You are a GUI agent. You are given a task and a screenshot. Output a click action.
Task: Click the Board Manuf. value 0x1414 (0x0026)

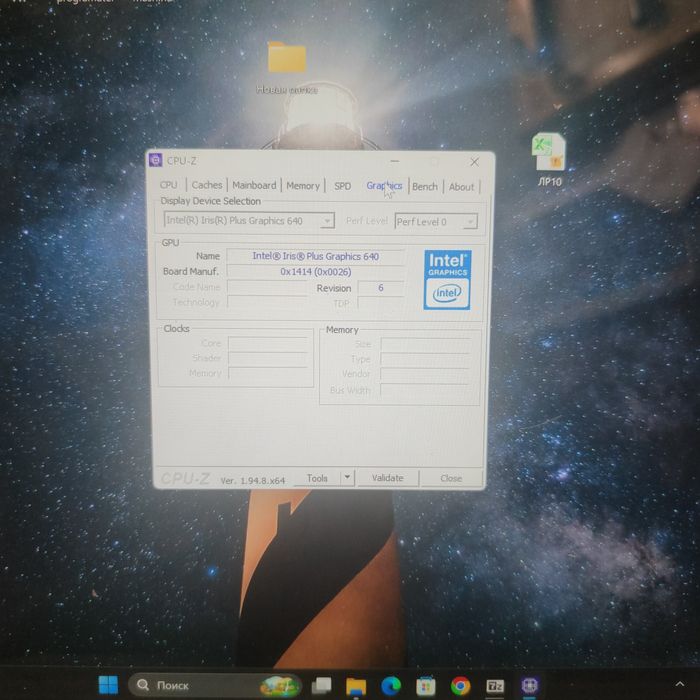(315, 271)
